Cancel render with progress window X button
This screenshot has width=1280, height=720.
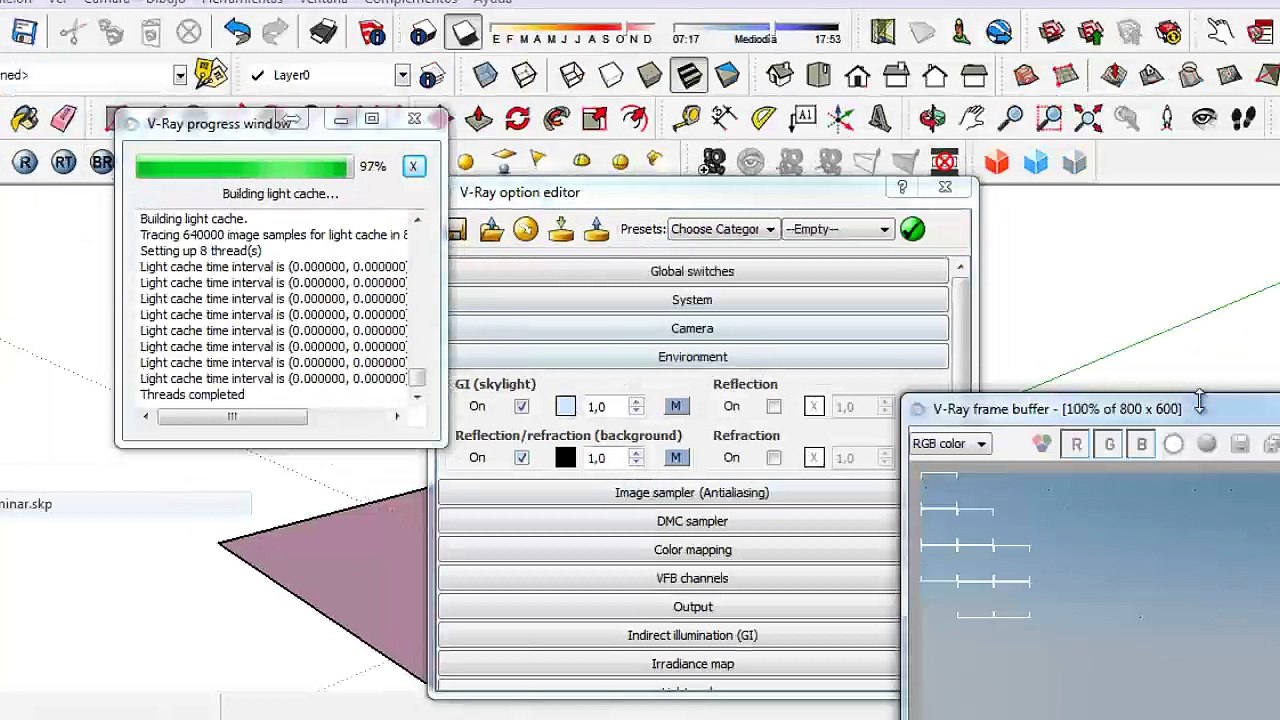[413, 166]
